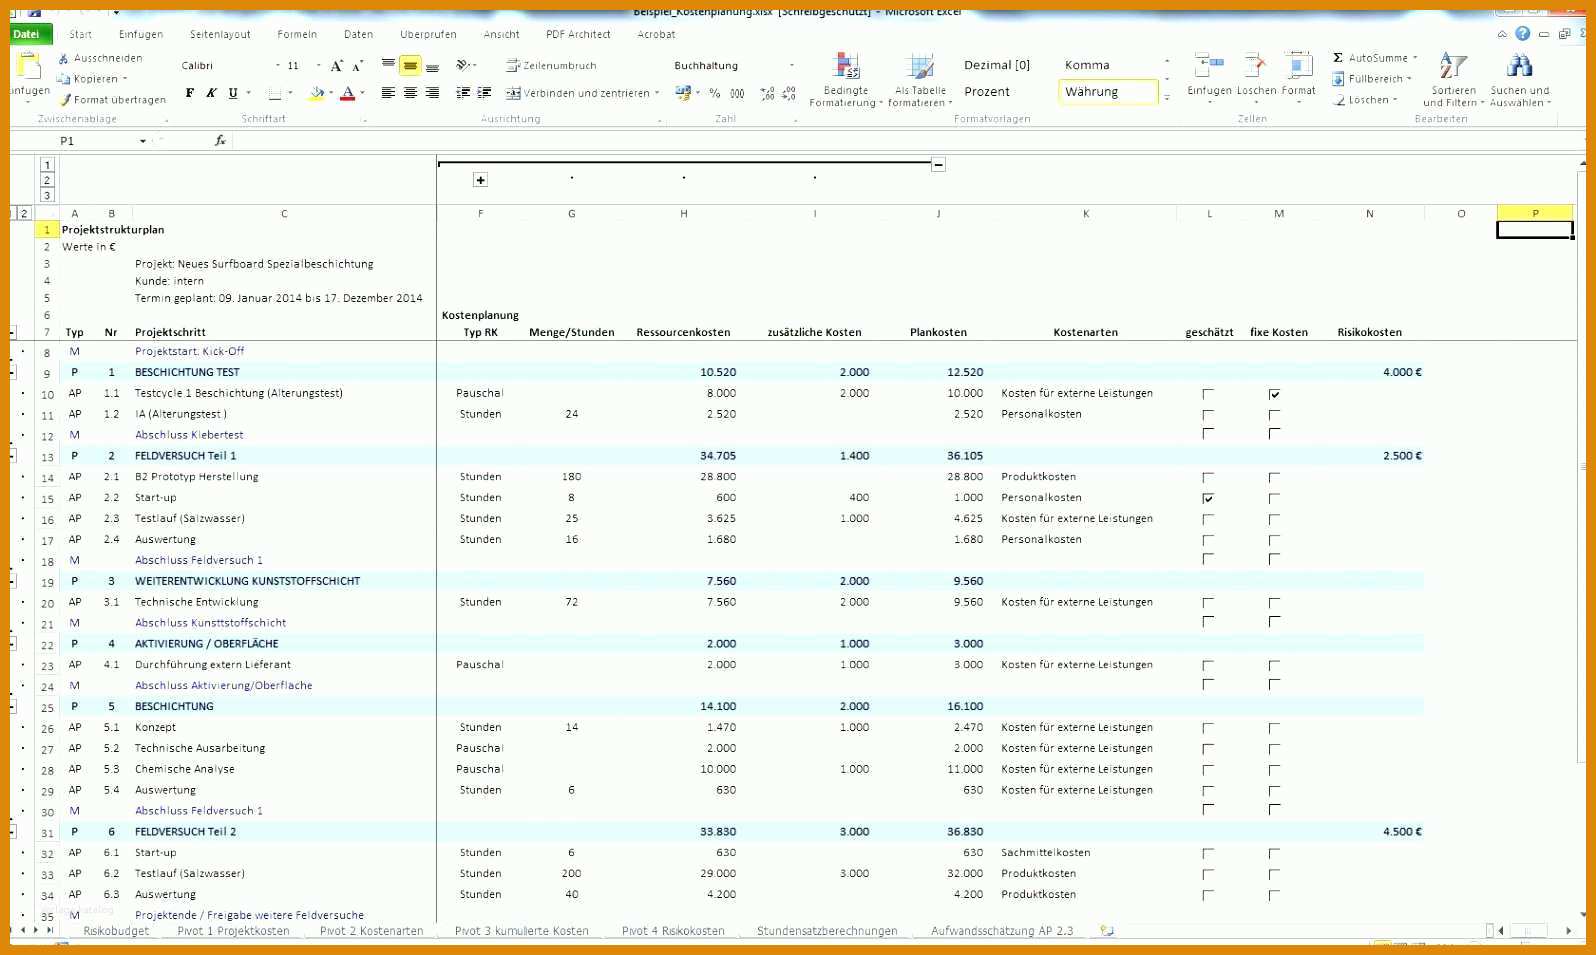
Task: Click the insert function fx icon
Action: tap(220, 141)
